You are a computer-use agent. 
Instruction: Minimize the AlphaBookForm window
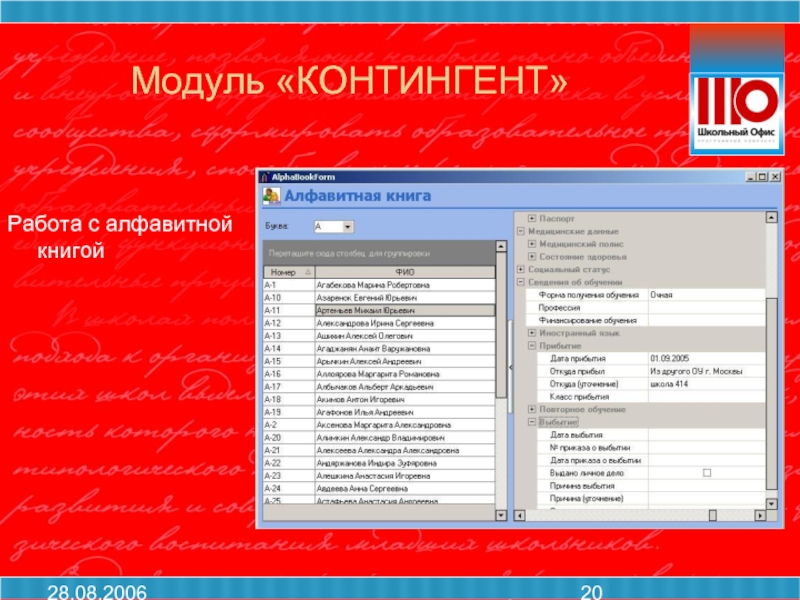click(x=751, y=177)
